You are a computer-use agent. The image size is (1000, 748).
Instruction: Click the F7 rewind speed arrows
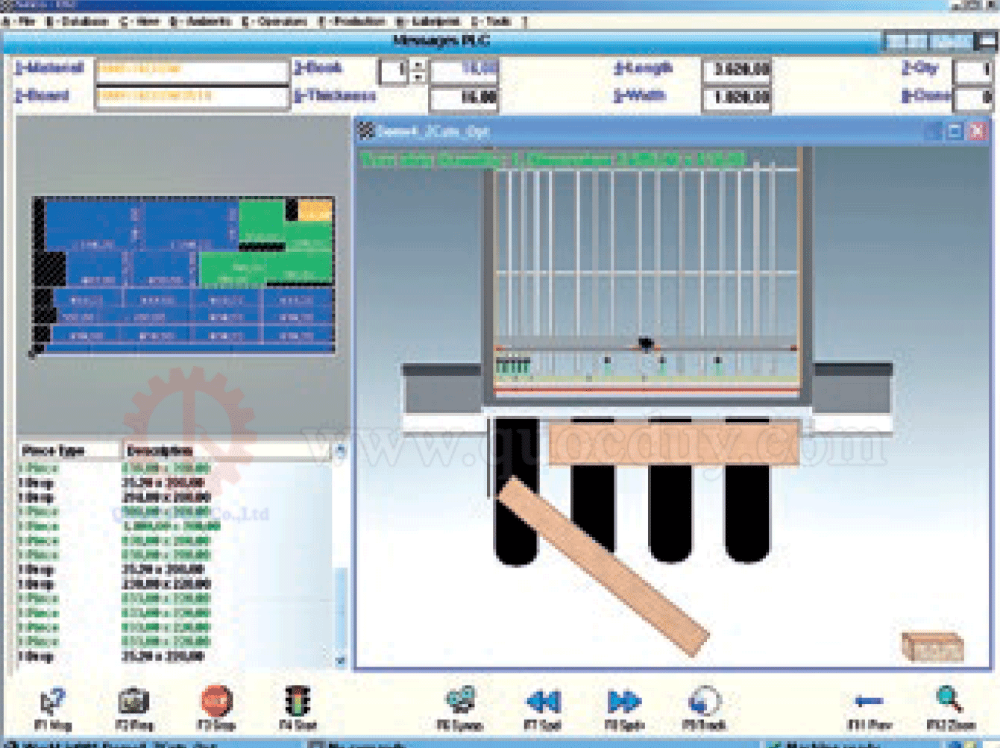tap(541, 700)
